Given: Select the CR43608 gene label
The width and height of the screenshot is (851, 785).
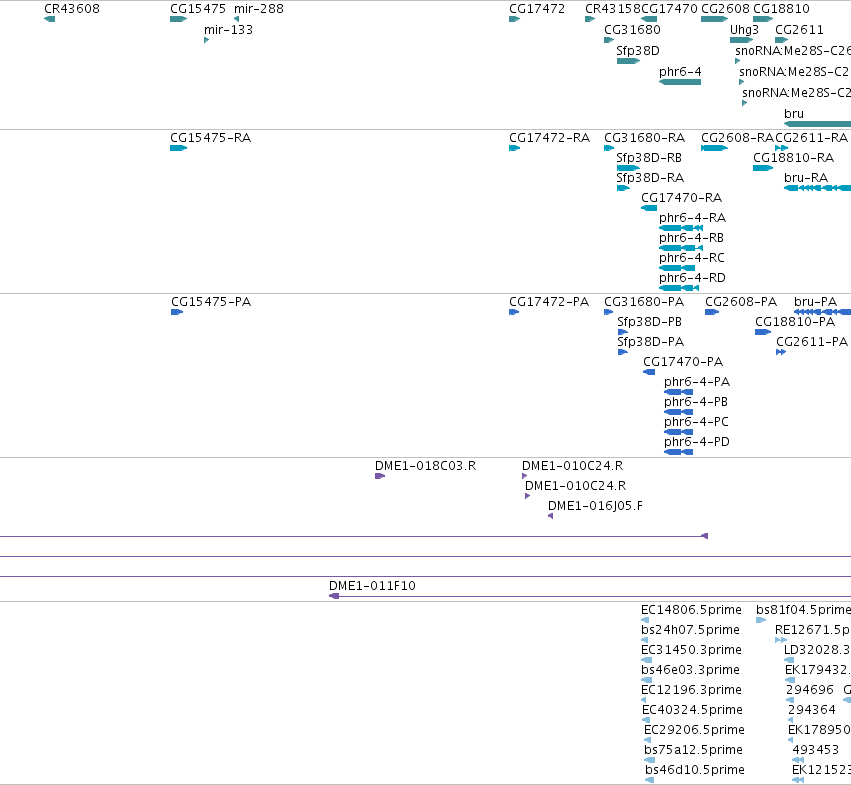Looking at the screenshot, I should pyautogui.click(x=72, y=9).
